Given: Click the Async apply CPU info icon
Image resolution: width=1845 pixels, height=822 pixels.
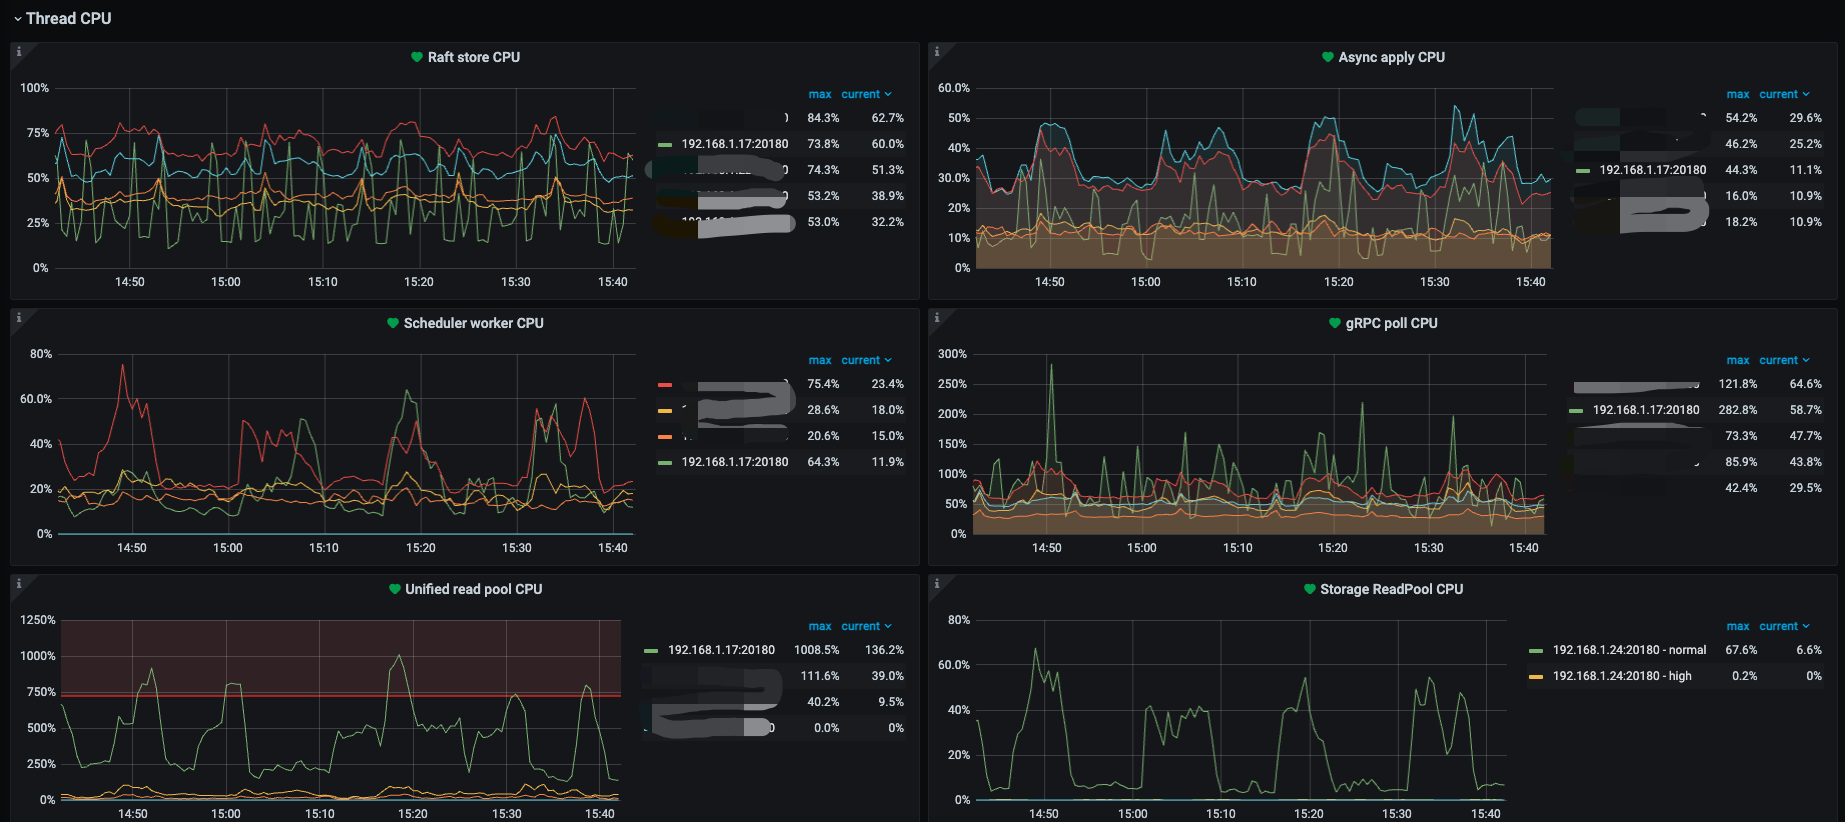Looking at the screenshot, I should [x=937, y=51].
